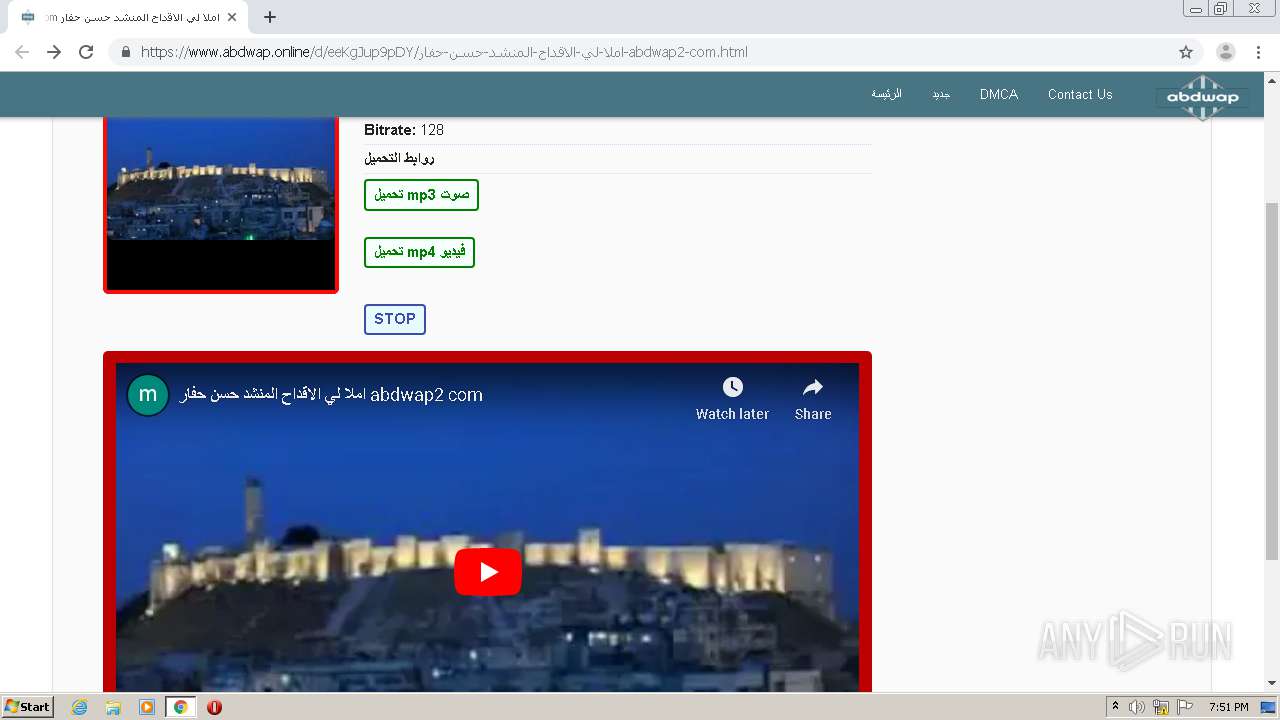Close the abdwap browser tab

pos(231,17)
